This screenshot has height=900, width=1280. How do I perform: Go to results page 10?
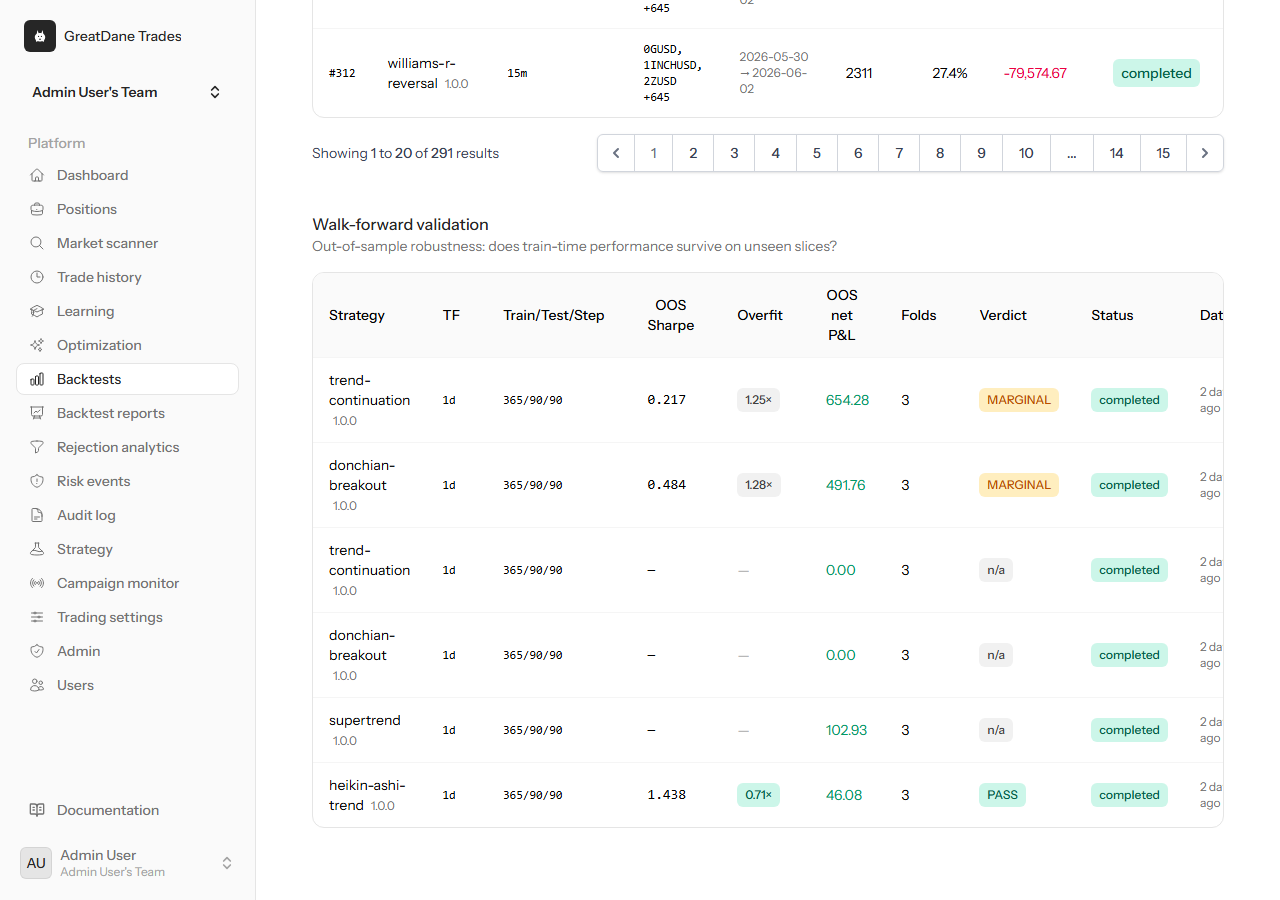coord(1026,153)
